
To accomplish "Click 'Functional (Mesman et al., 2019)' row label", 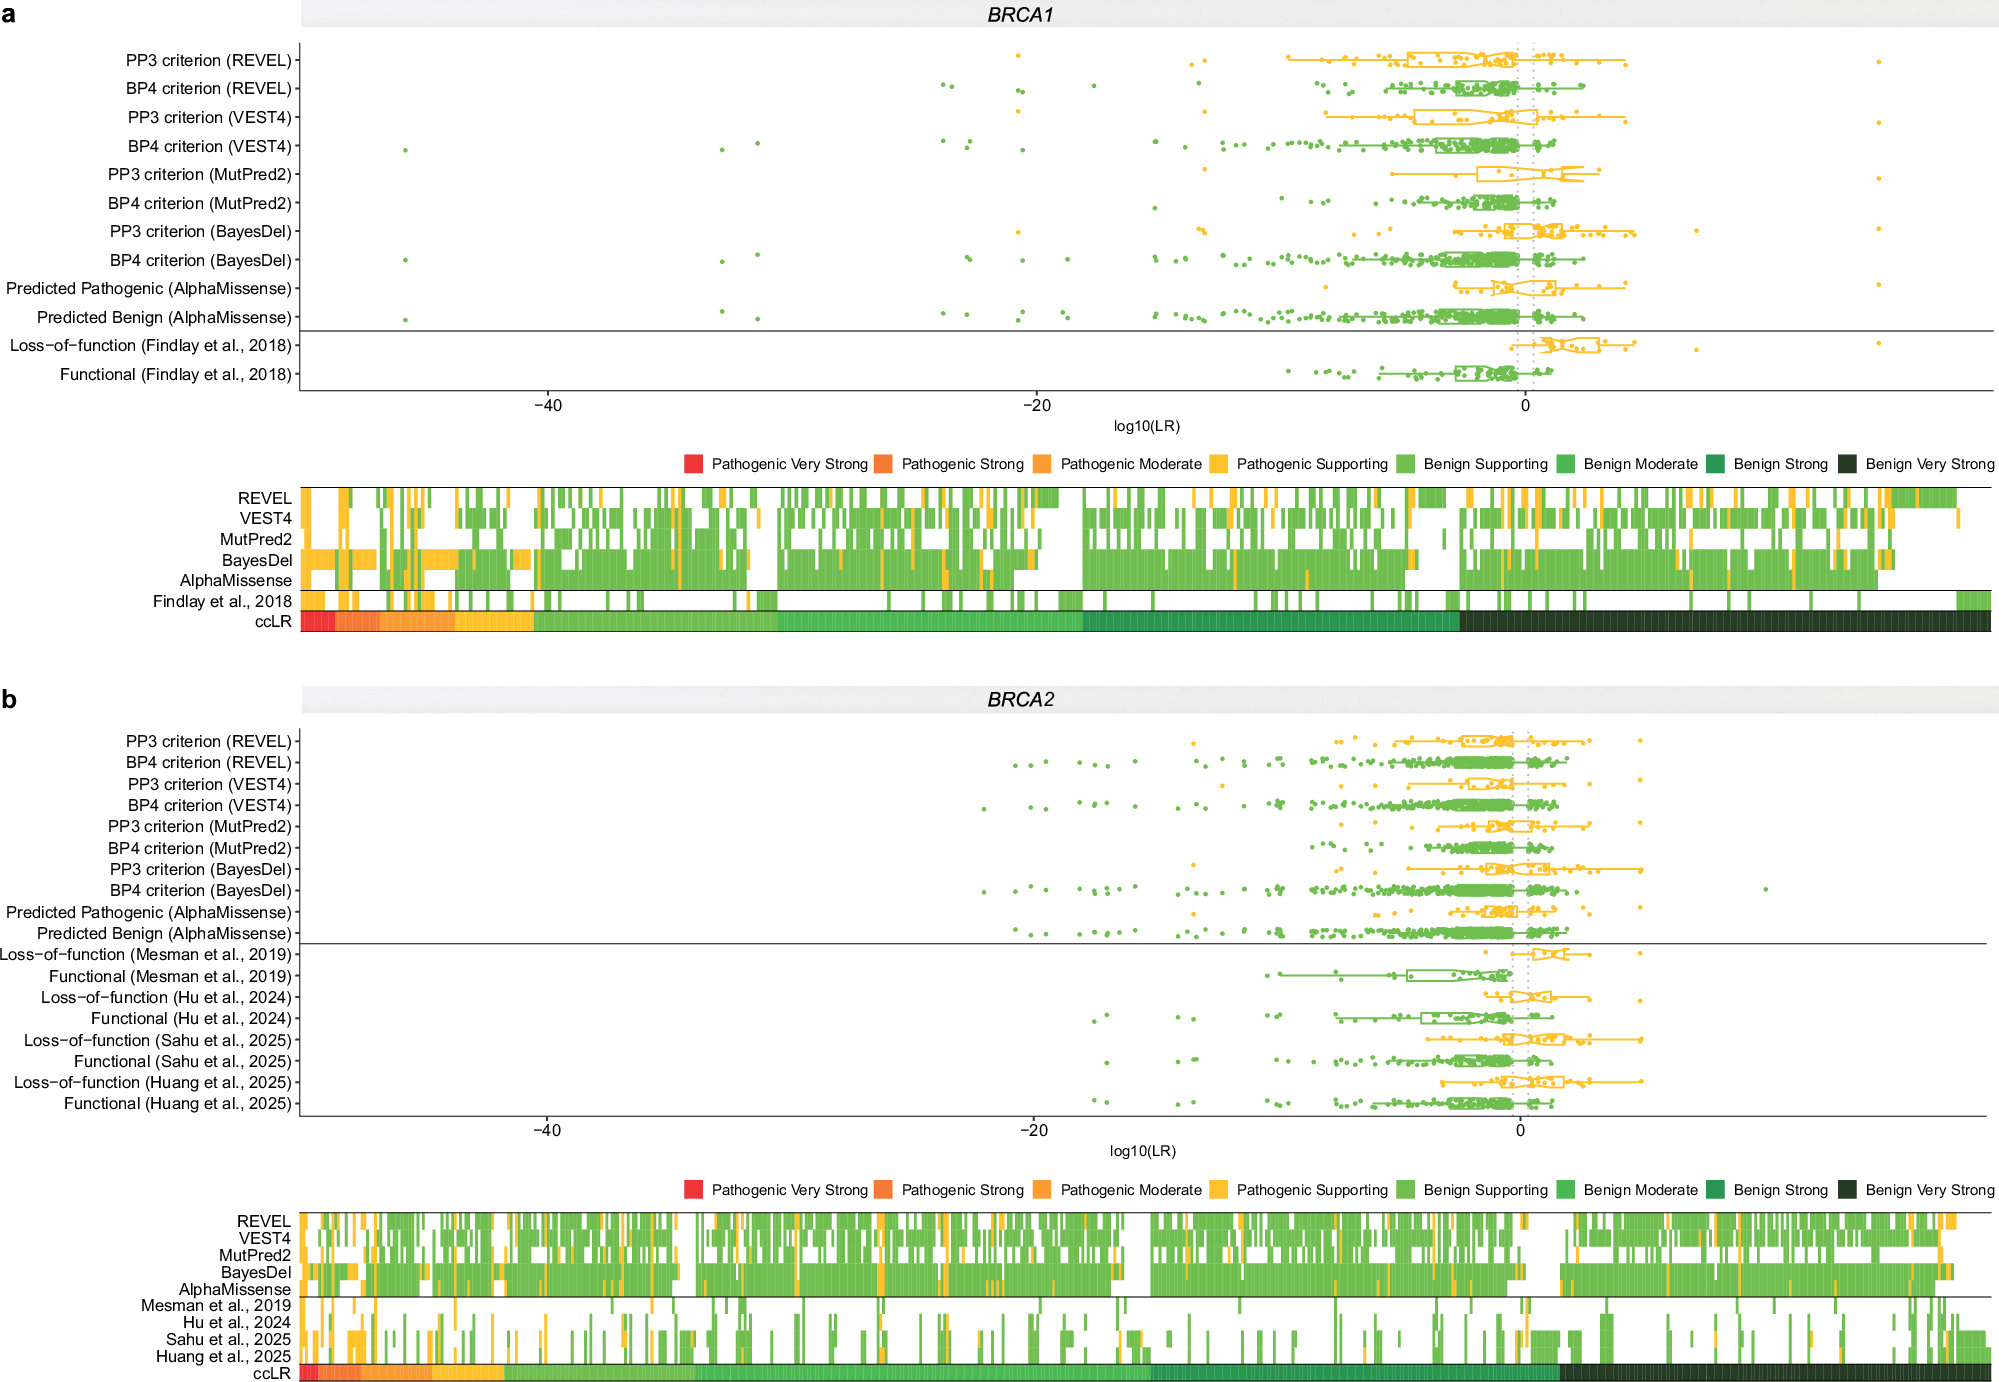I will [170, 976].
